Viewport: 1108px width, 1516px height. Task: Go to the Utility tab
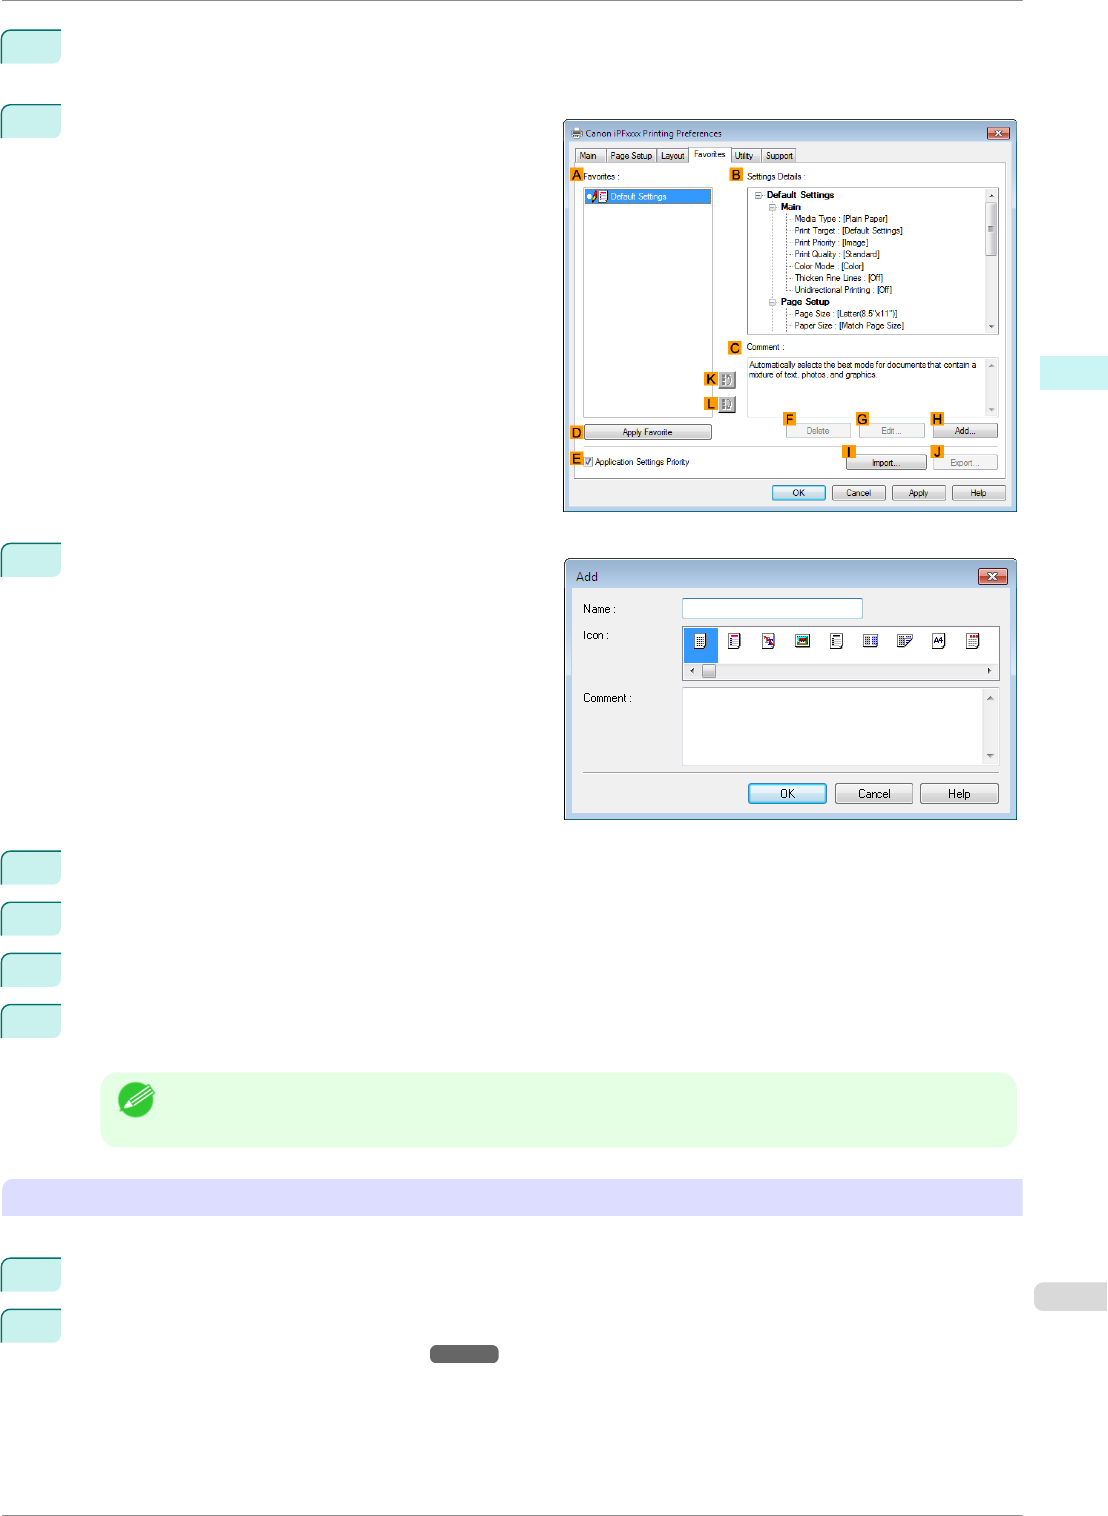[x=744, y=156]
